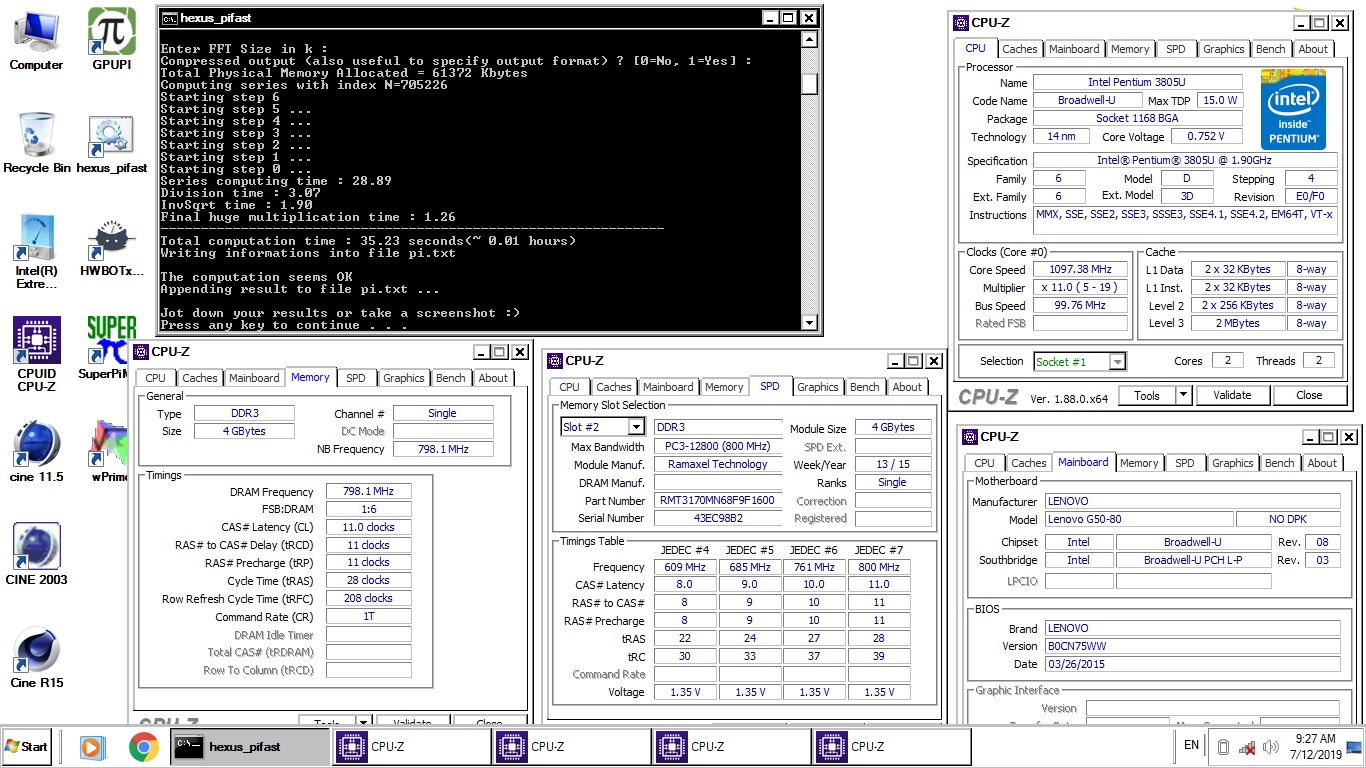This screenshot has height=768, width=1366.
Task: Select the CINE 2003 desktop icon
Action: pyautogui.click(x=37, y=555)
